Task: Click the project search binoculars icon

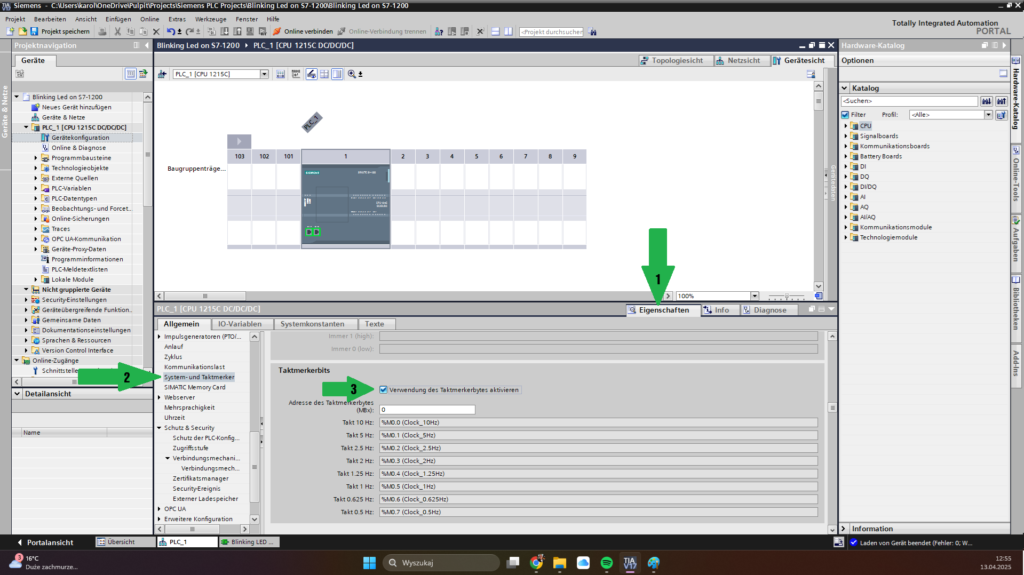Action: [x=593, y=31]
